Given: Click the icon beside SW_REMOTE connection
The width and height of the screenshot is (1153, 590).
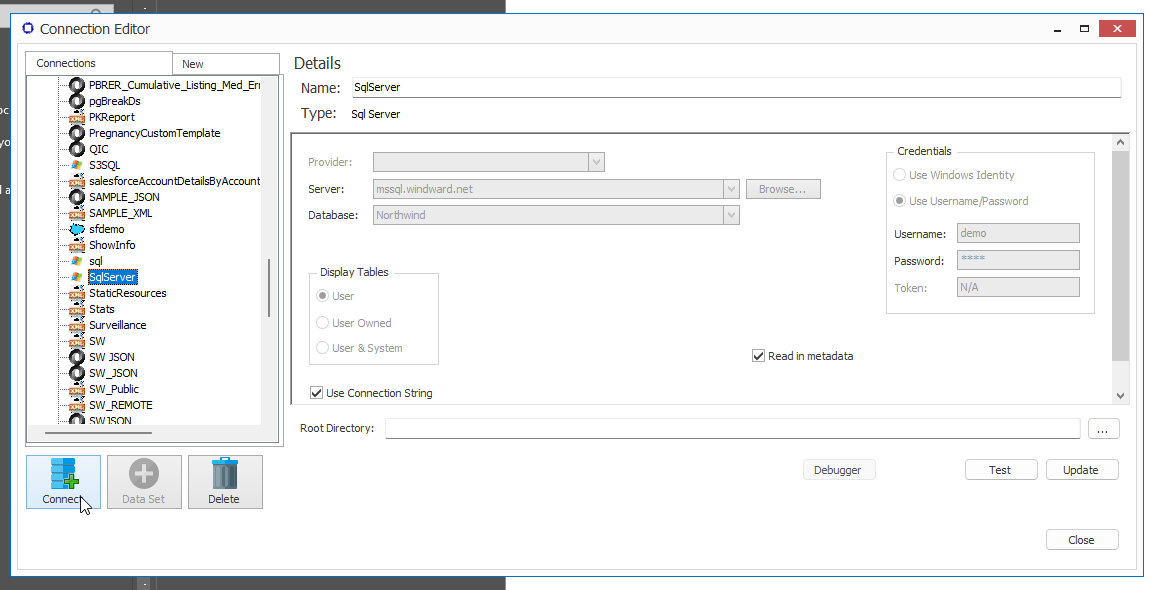Looking at the screenshot, I should (x=77, y=405).
